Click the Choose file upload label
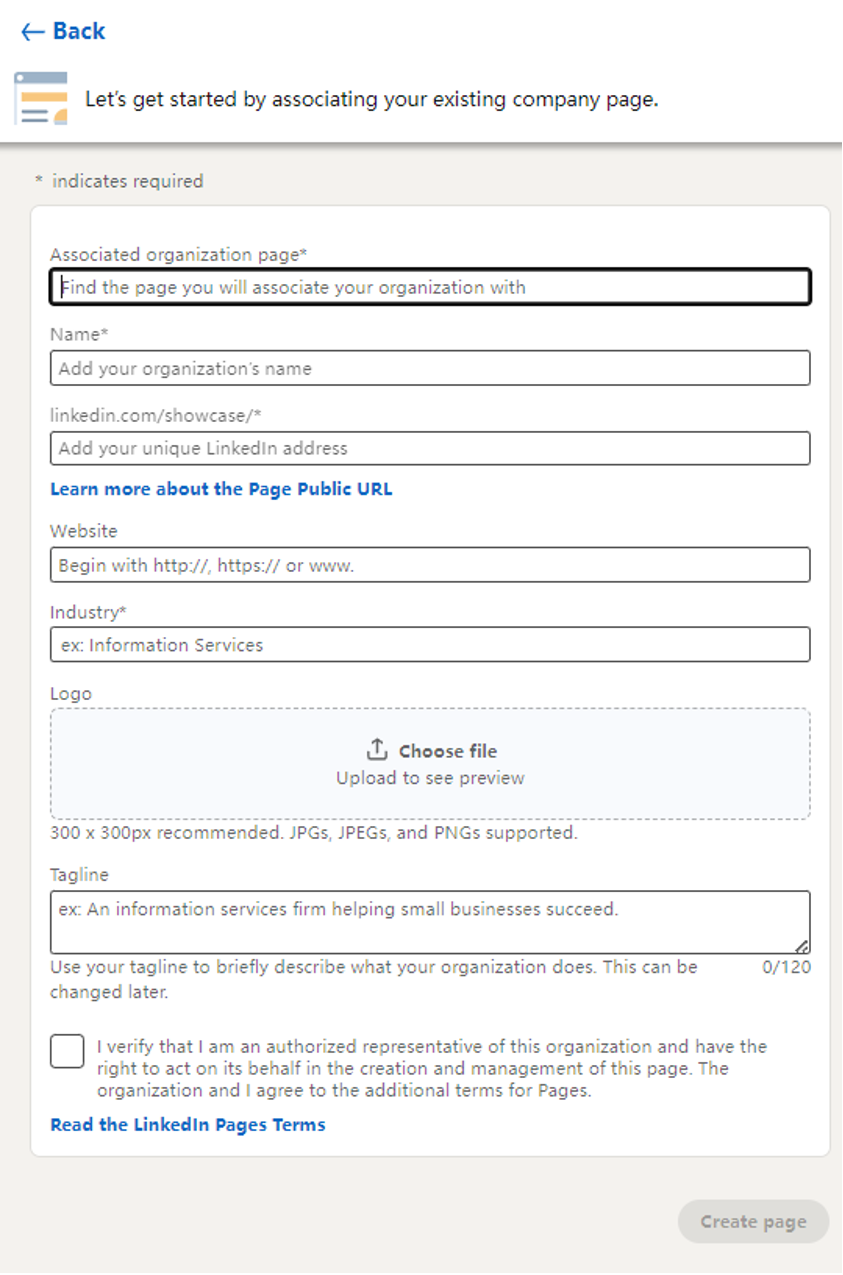 447,751
